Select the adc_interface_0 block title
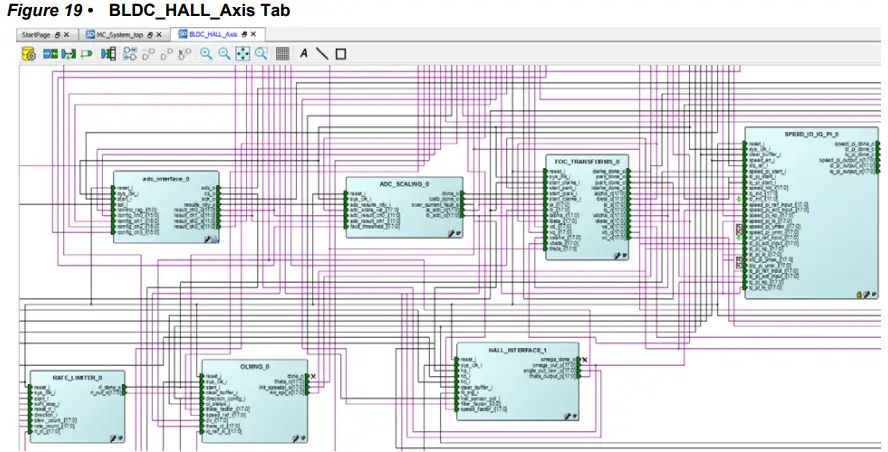The width and height of the screenshot is (888, 452). pos(166,179)
